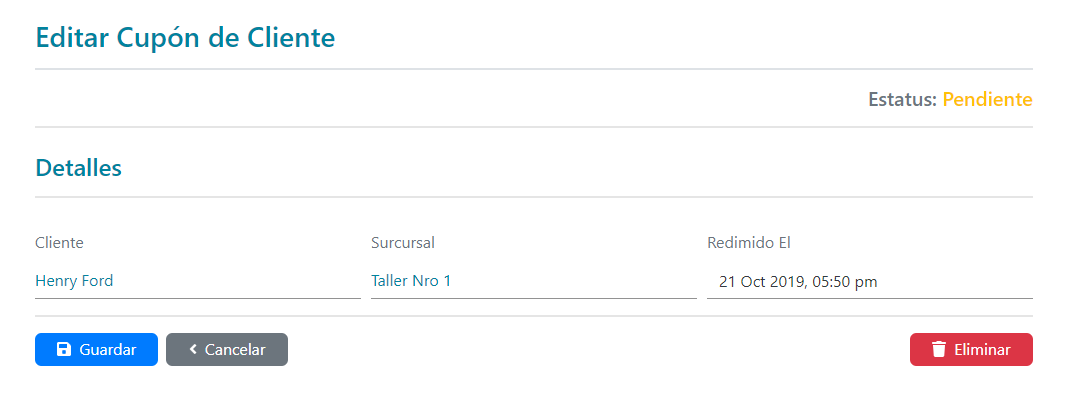Viewport: 1069px width, 408px height.
Task: Open the Taller Nro 1 branch link
Action: point(411,281)
